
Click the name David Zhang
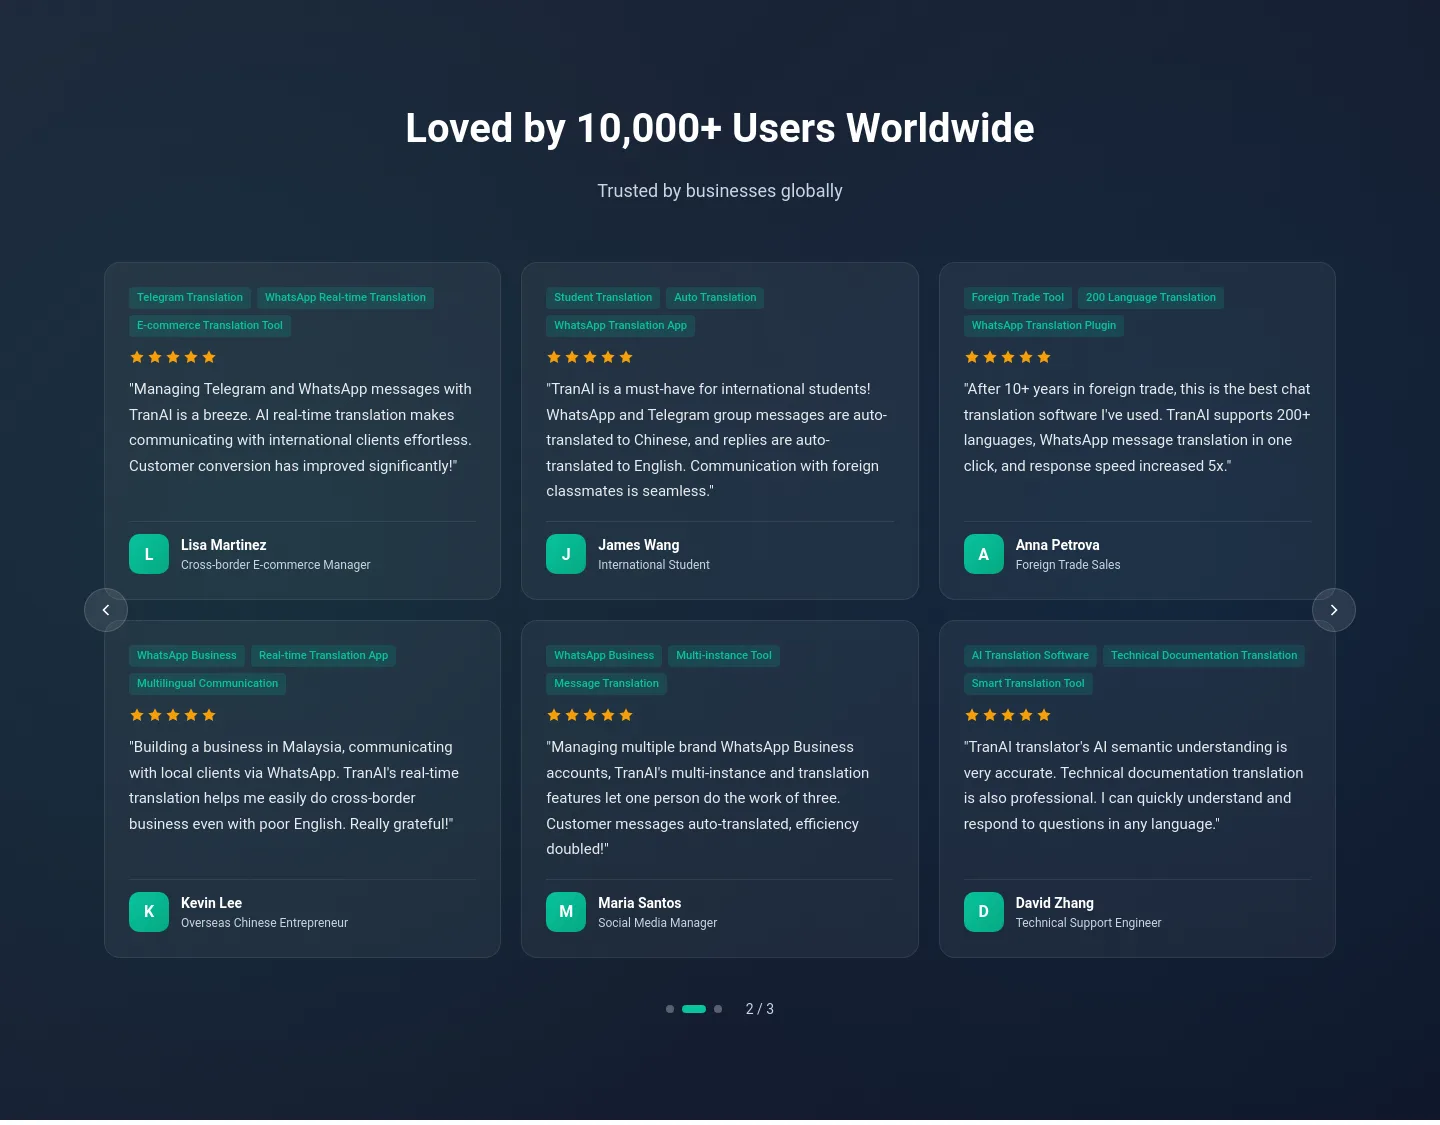1055,903
